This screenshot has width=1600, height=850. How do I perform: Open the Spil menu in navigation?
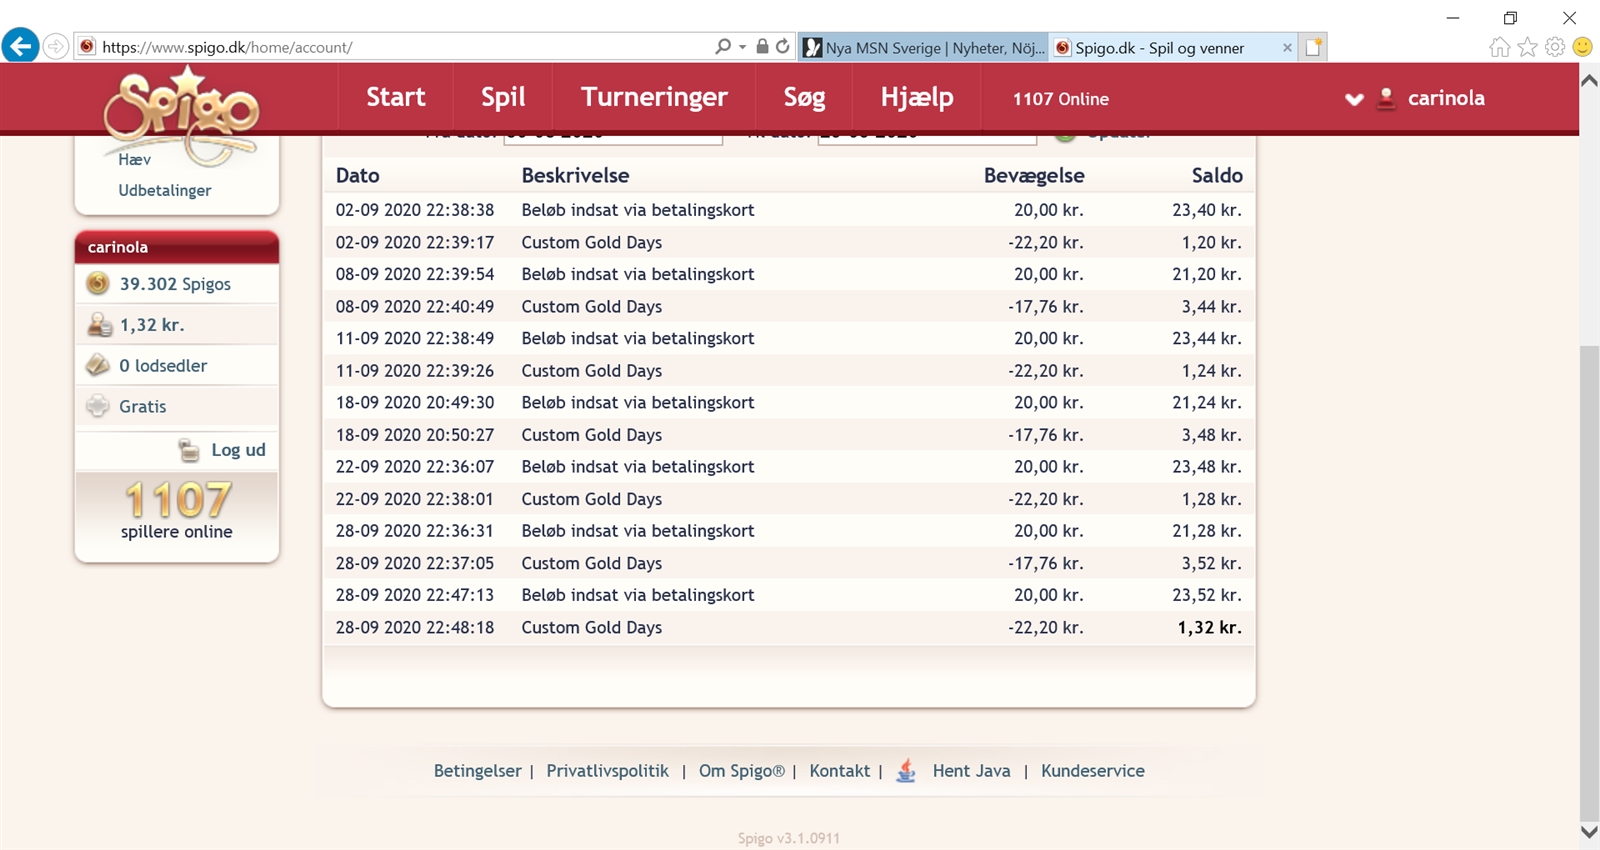click(502, 97)
